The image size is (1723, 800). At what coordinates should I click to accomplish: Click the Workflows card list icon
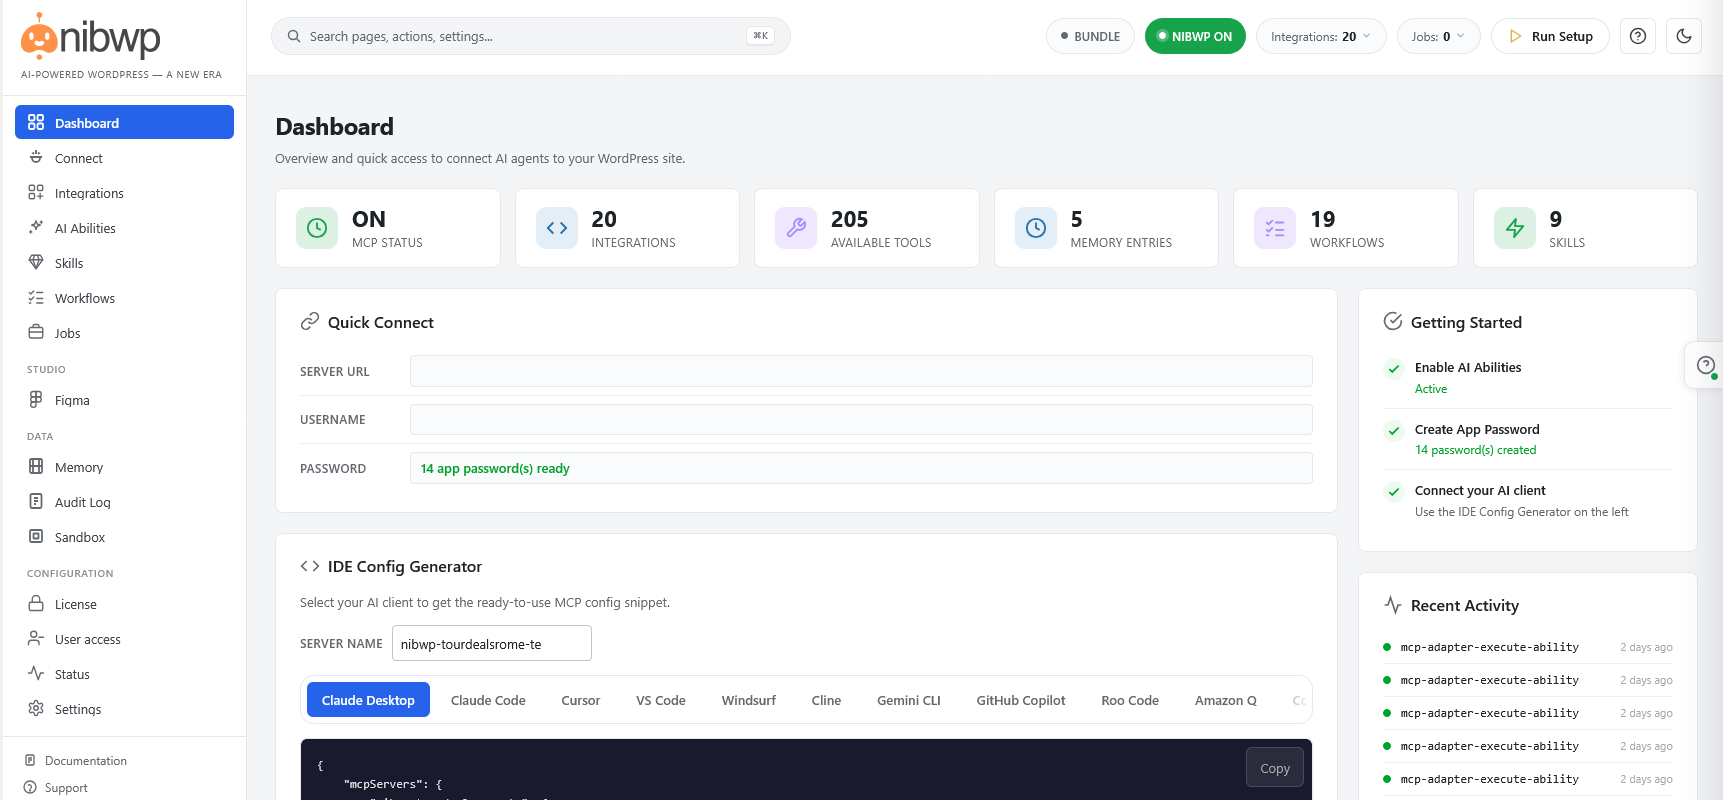point(1275,228)
